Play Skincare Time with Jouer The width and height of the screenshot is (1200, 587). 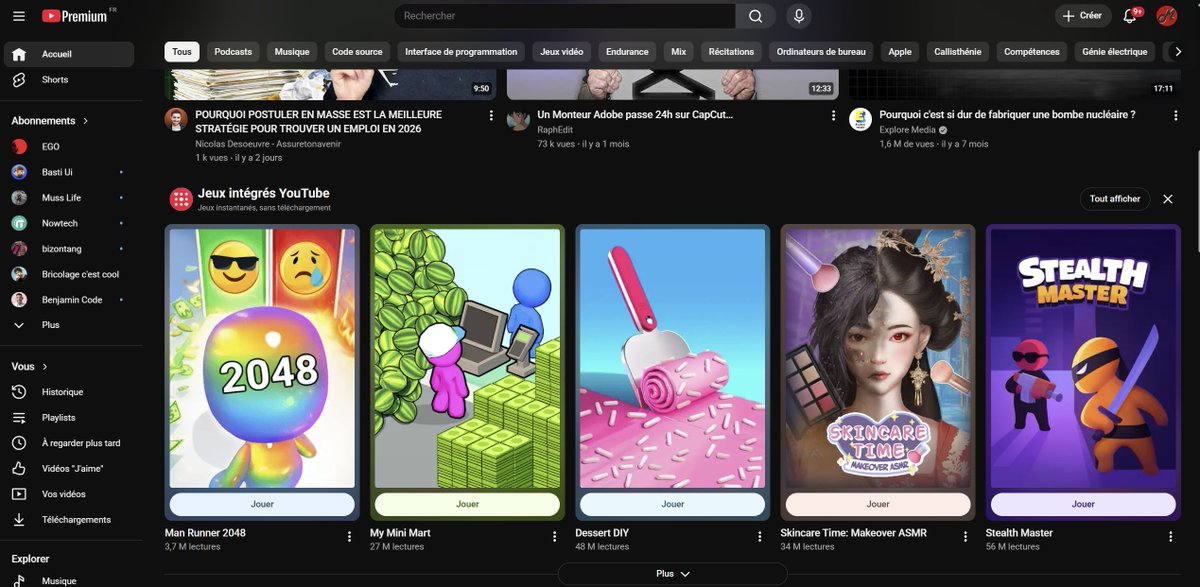[878, 504]
